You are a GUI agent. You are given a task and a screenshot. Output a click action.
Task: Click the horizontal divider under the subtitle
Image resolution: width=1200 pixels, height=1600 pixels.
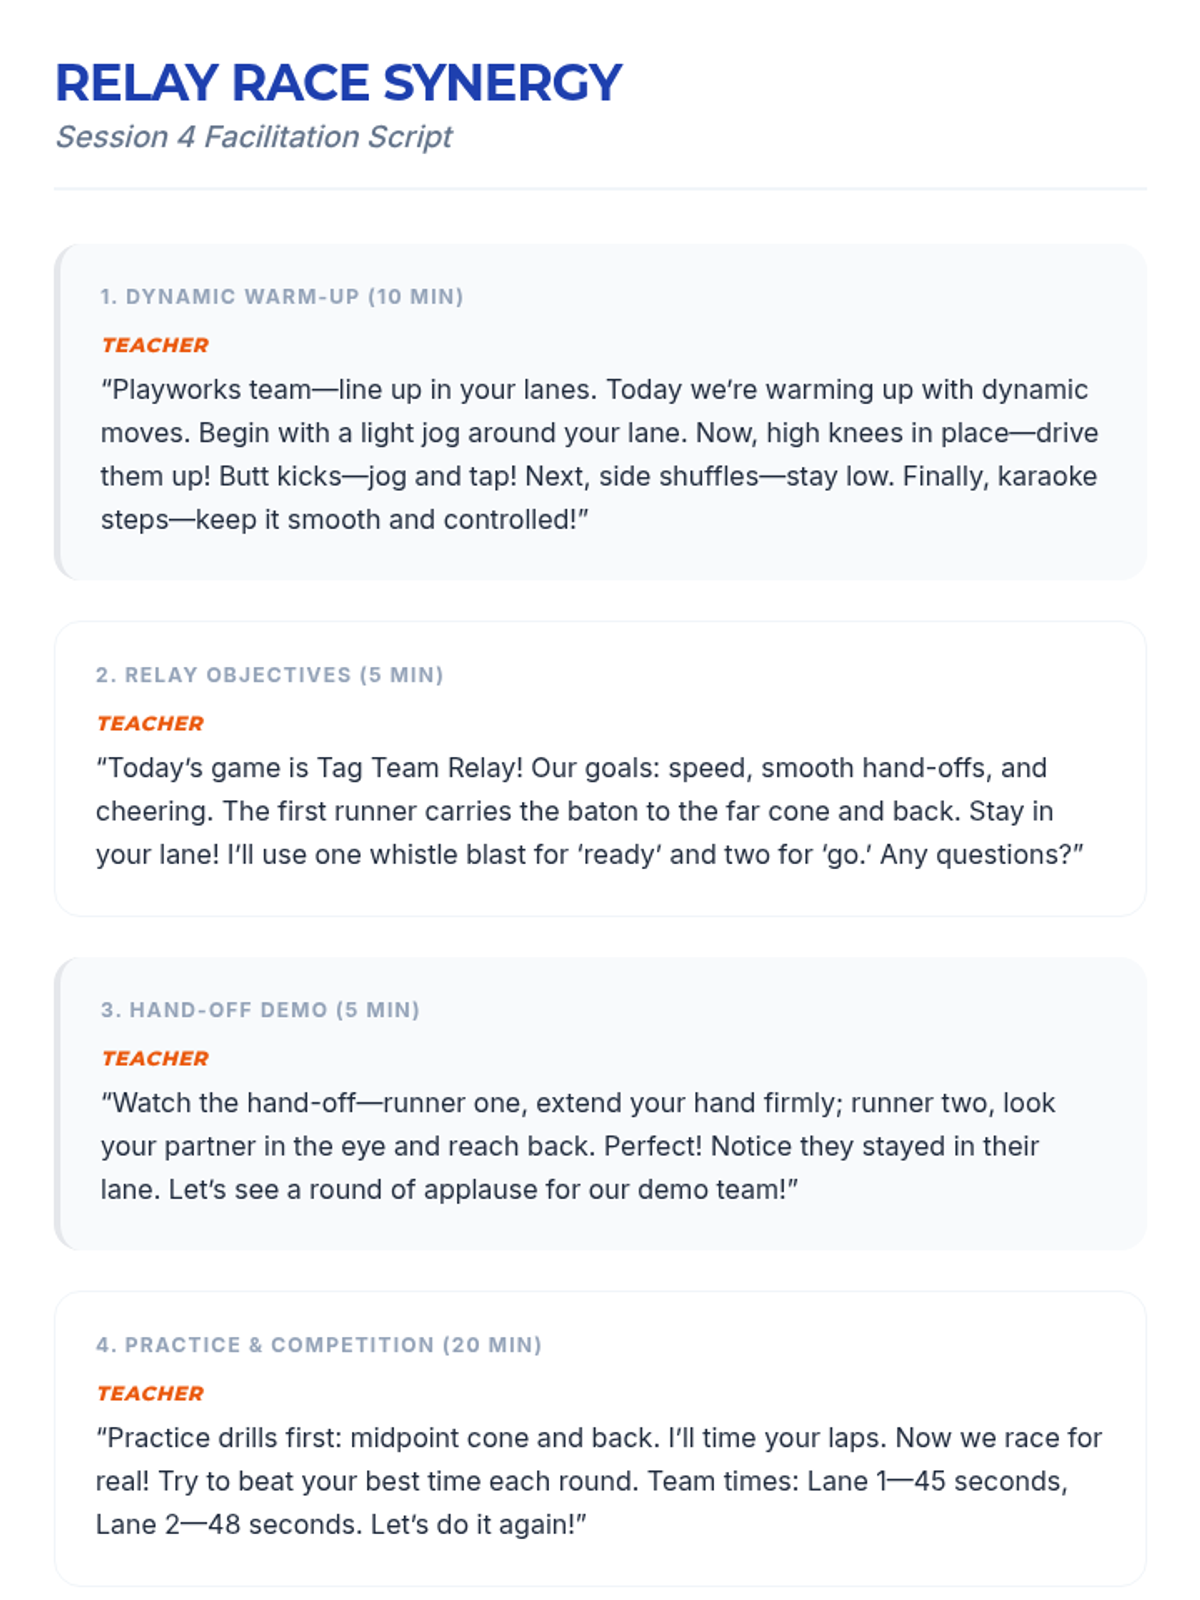click(x=600, y=188)
